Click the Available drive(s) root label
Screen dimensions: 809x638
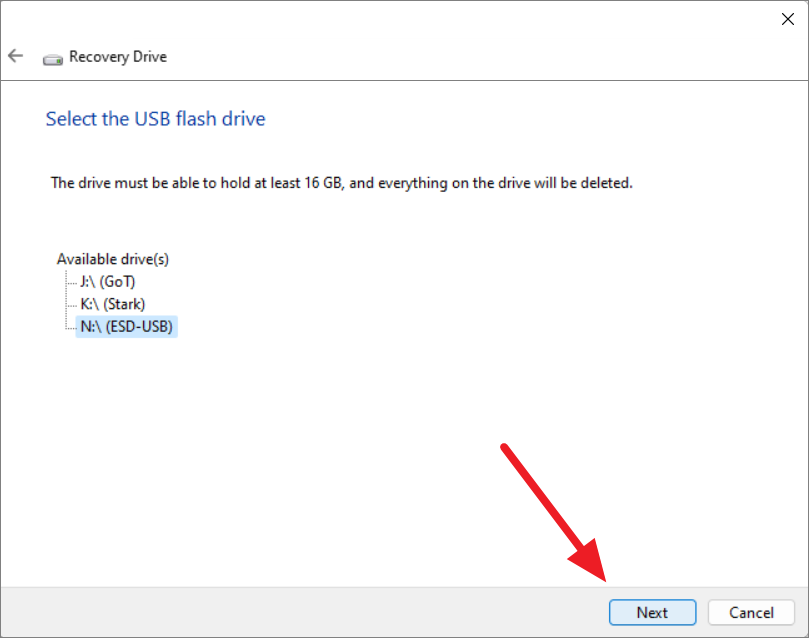[x=112, y=259]
